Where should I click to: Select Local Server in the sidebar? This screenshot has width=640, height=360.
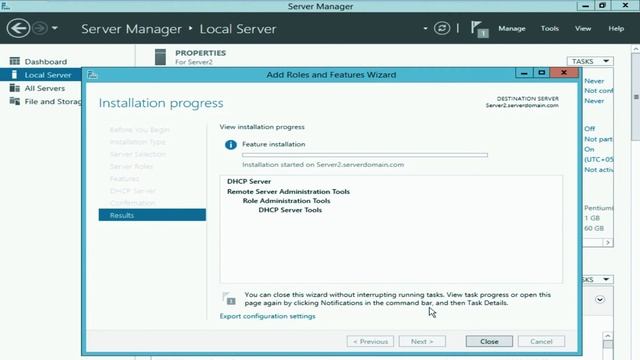(41, 75)
